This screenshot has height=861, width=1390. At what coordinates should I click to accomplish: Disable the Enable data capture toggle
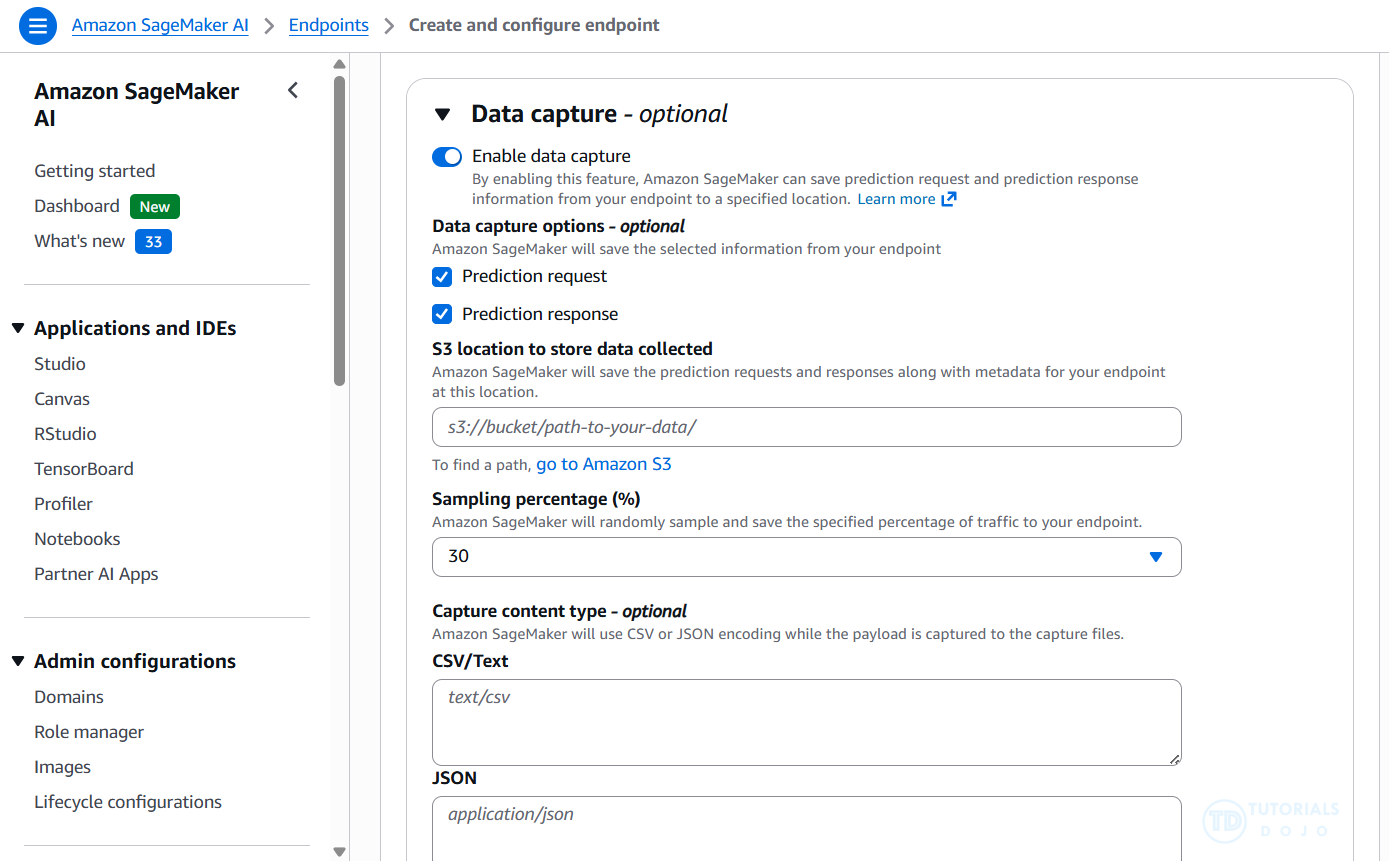point(447,157)
